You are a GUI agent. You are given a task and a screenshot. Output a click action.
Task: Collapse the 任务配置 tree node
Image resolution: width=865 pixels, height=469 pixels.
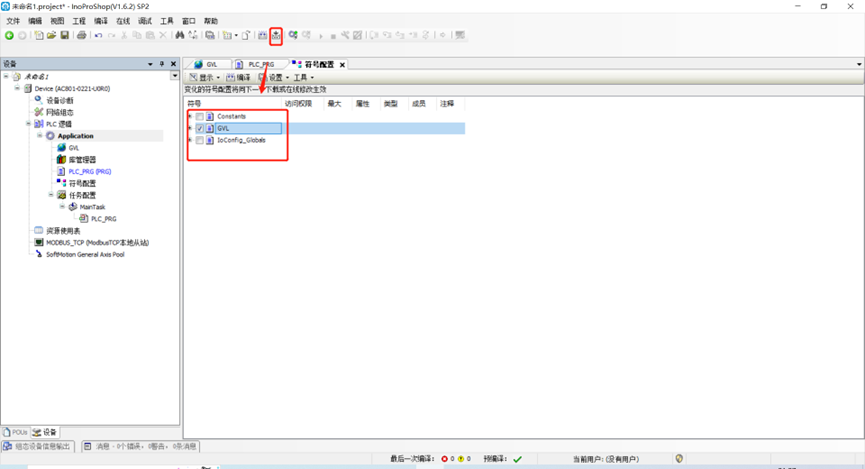(51, 195)
